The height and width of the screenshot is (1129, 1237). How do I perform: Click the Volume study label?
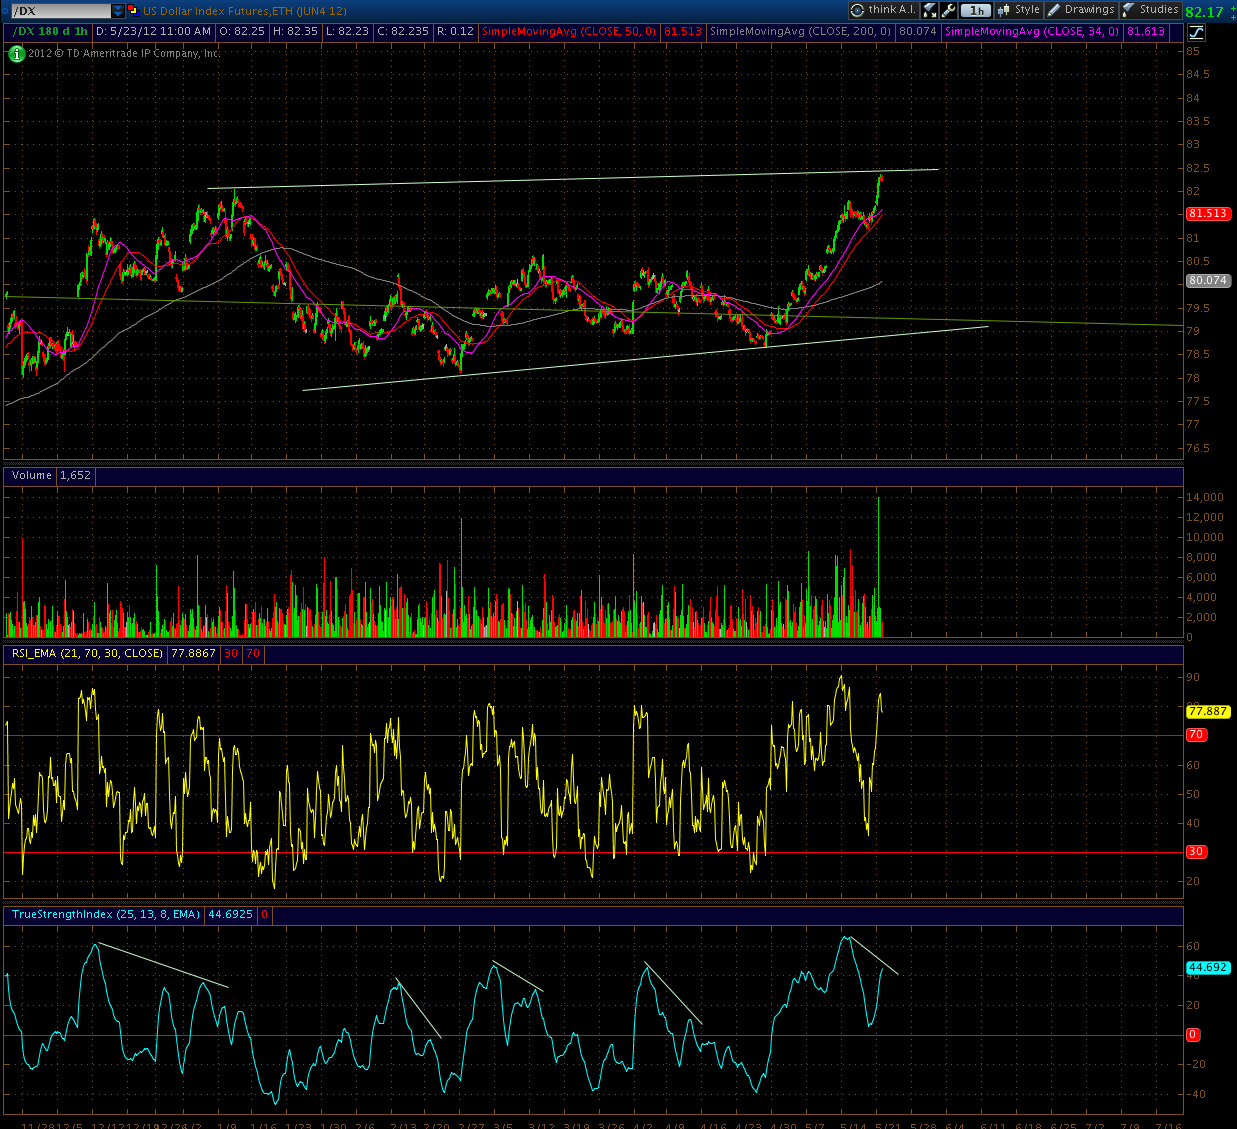tap(31, 475)
